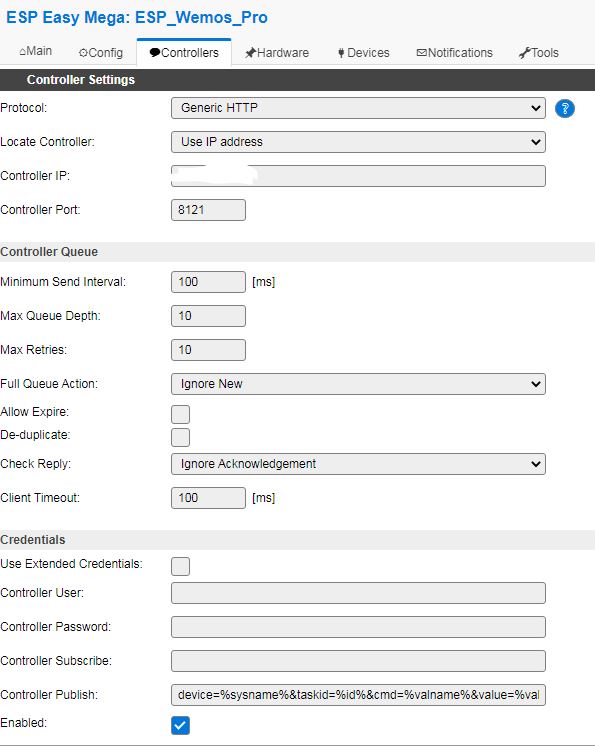Viewport: 595px width, 746px height.
Task: Select the Max Queue Depth field
Action: pyautogui.click(x=208, y=316)
